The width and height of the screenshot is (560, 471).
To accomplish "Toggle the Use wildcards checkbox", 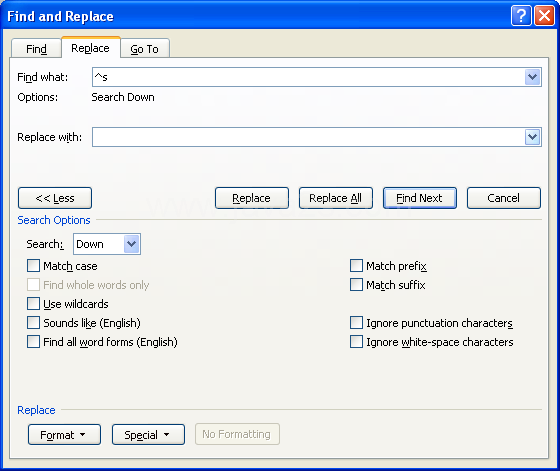I will 33,304.
